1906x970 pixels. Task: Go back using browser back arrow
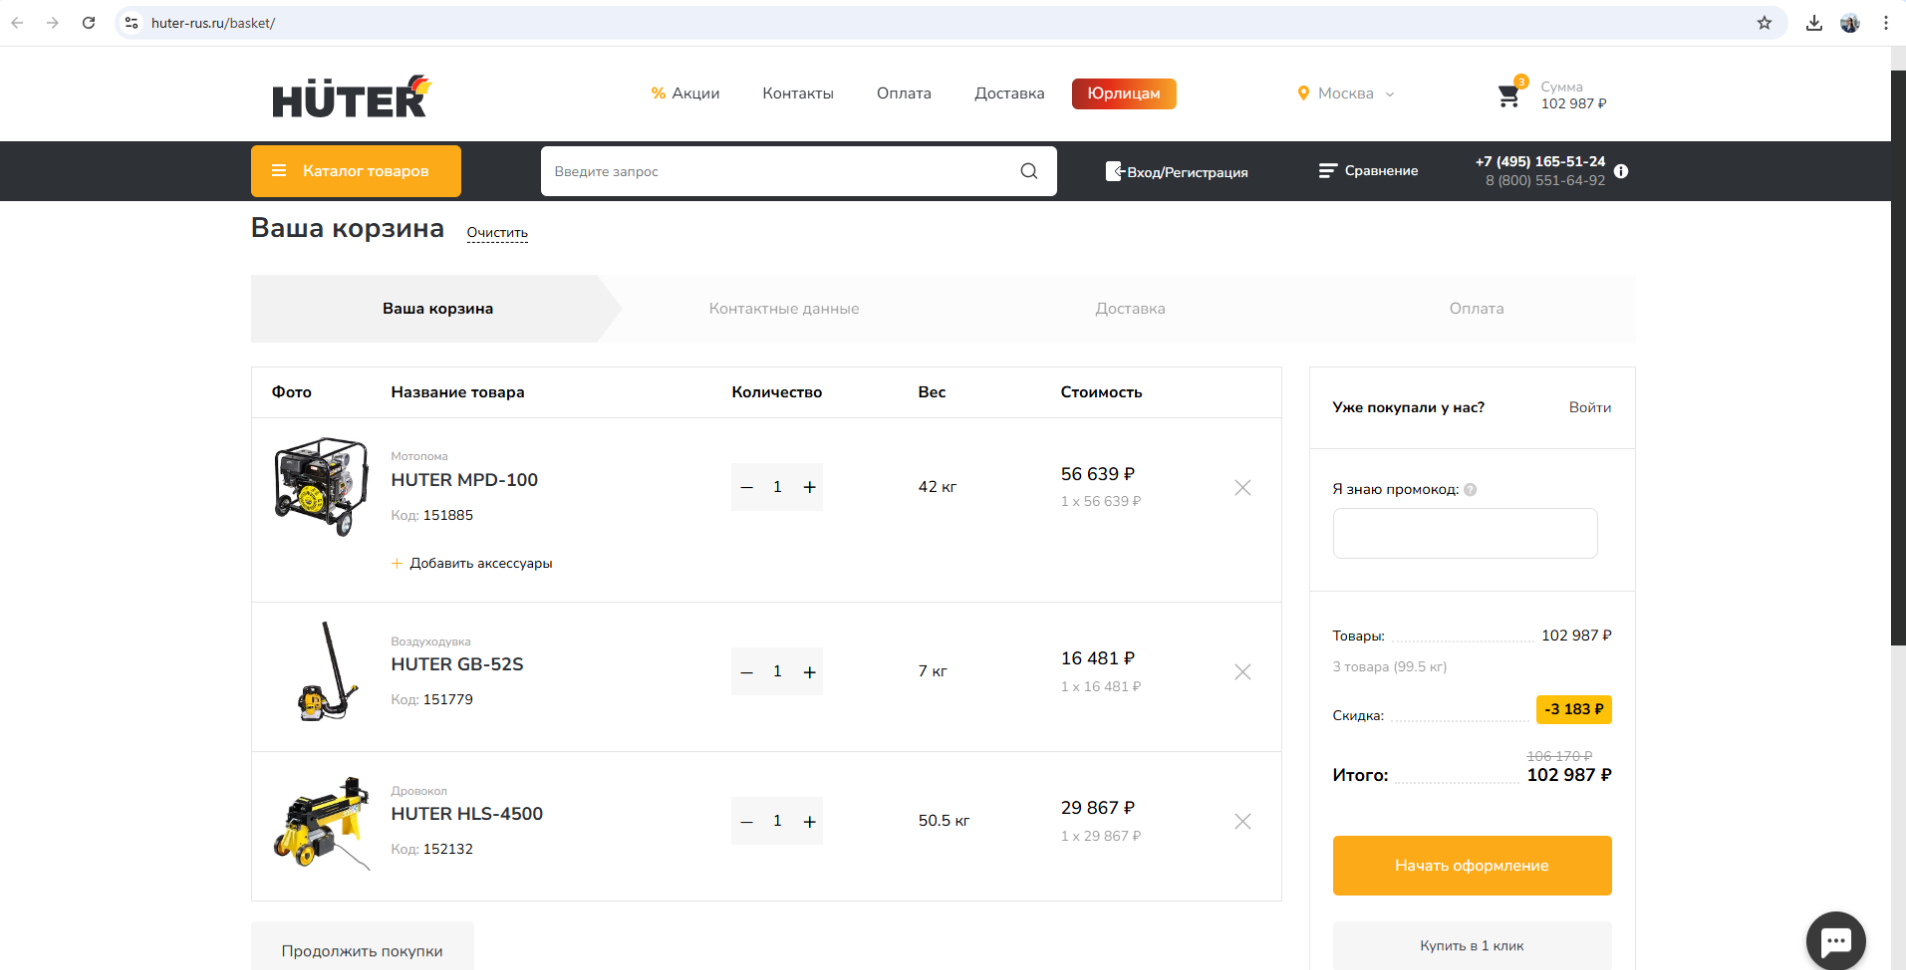point(17,22)
